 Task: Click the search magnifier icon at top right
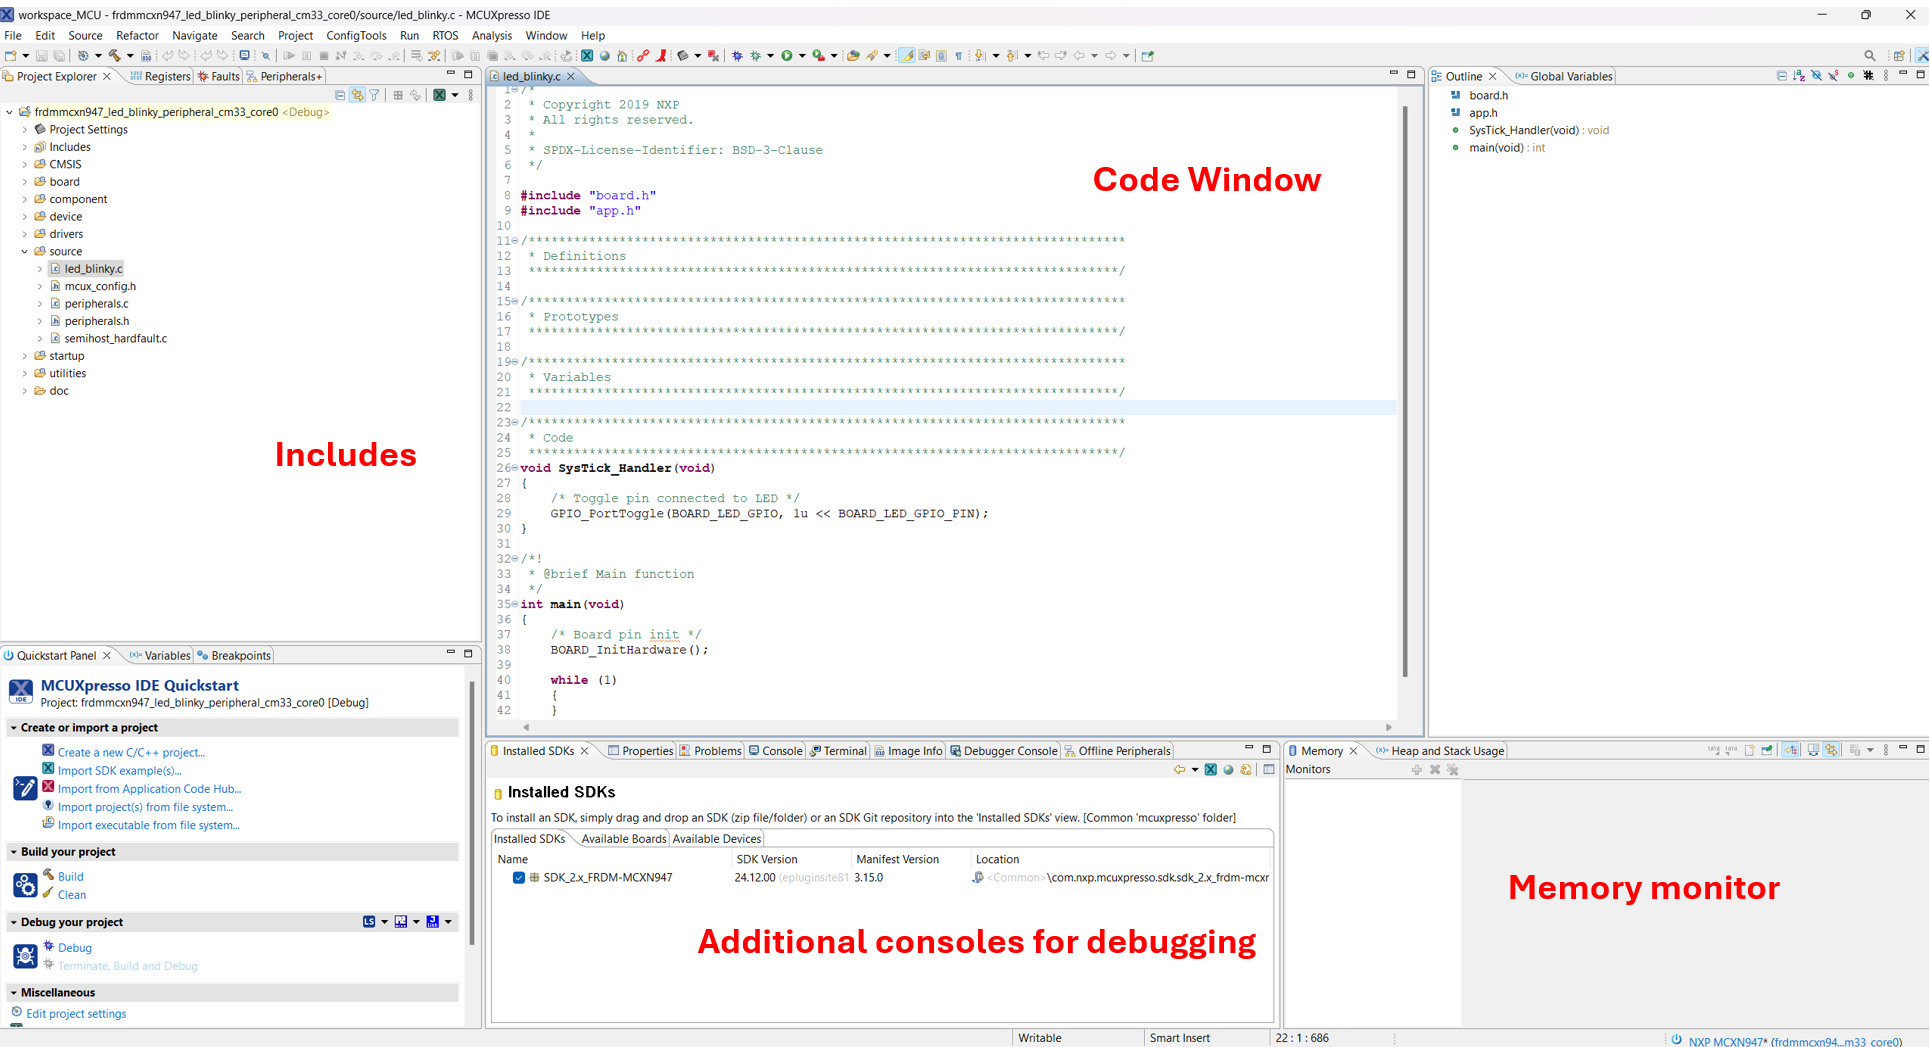(x=1869, y=56)
